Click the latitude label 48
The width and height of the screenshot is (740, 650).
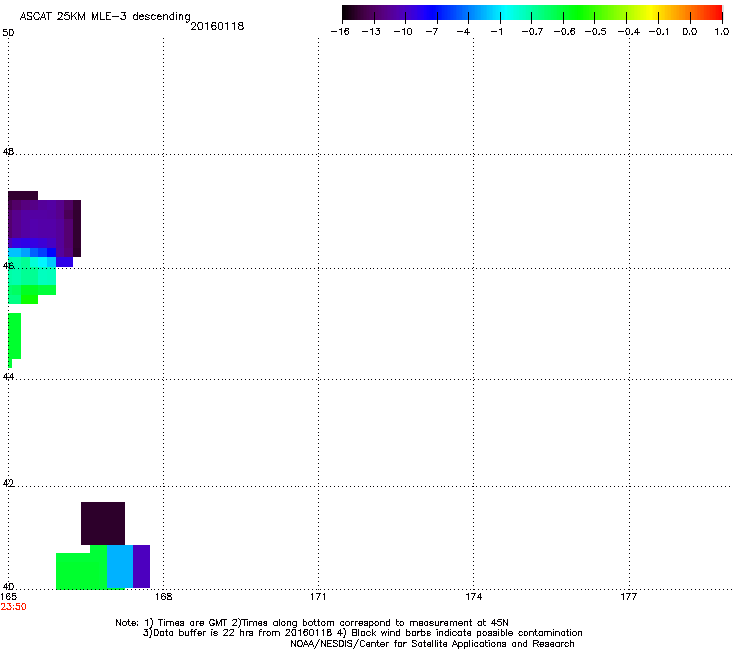point(8,152)
